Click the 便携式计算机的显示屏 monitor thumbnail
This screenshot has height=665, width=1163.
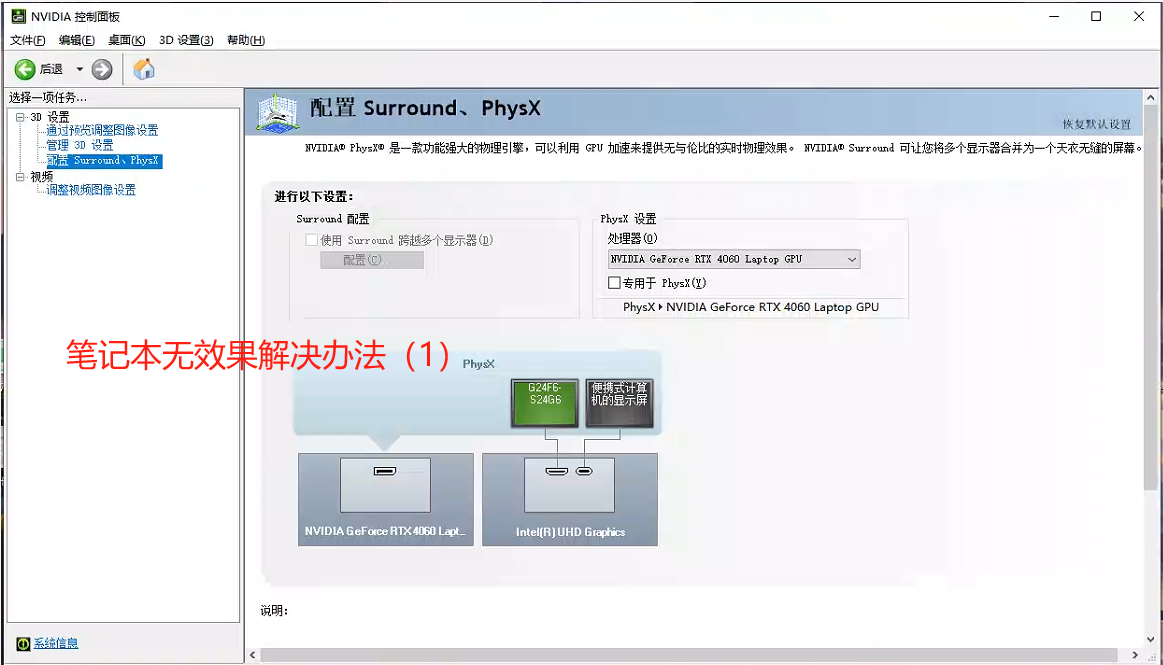tap(619, 403)
